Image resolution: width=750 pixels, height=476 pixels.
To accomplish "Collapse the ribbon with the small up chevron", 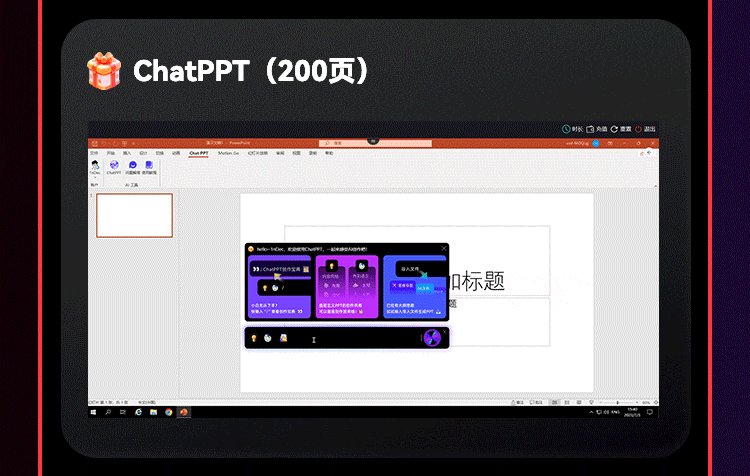I will [655, 186].
